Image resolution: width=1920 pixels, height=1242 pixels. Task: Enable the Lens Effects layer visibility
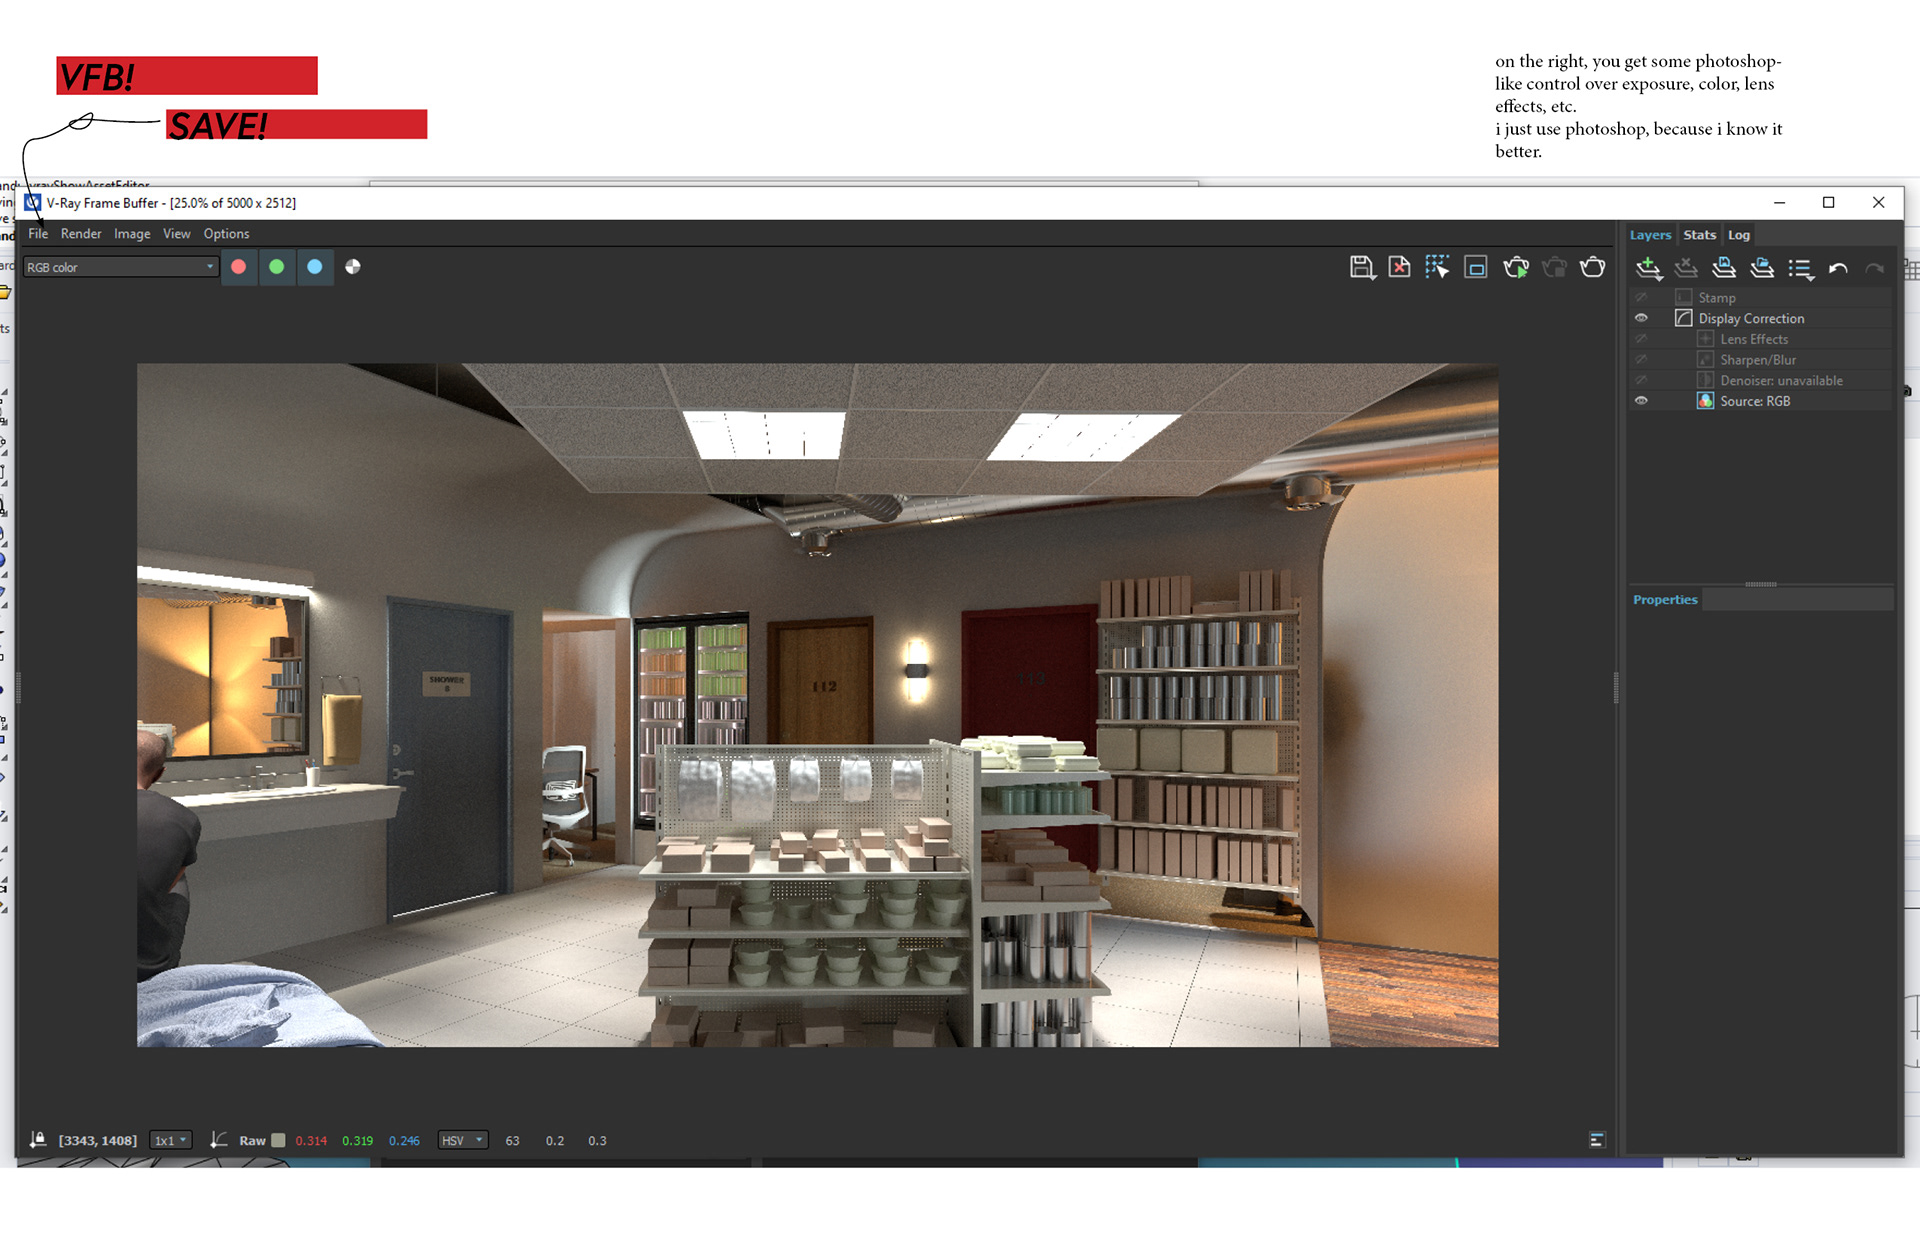(x=1641, y=339)
